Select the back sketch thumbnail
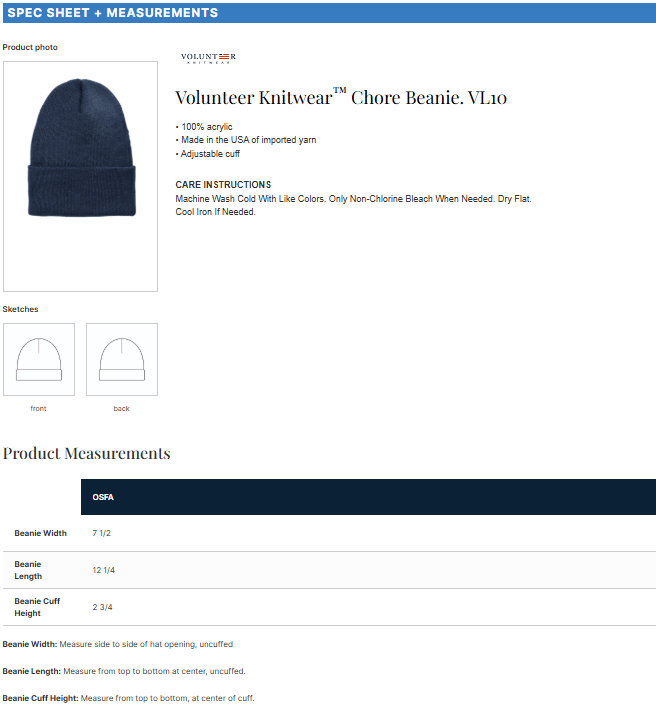 tap(122, 359)
